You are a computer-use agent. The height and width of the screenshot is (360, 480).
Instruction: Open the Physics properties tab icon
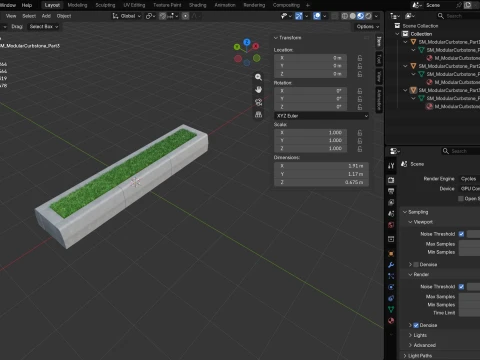click(x=391, y=287)
